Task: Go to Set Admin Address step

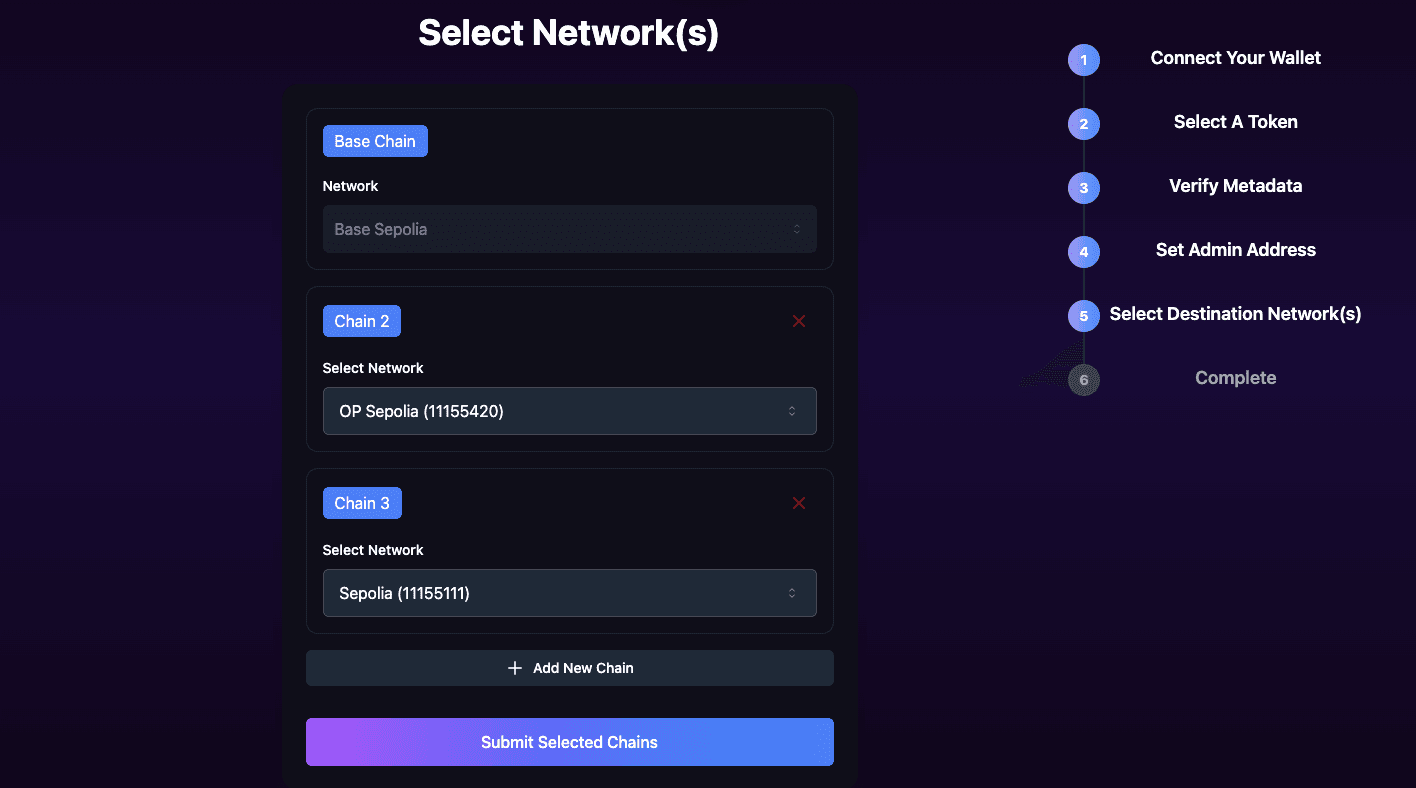Action: (1235, 250)
